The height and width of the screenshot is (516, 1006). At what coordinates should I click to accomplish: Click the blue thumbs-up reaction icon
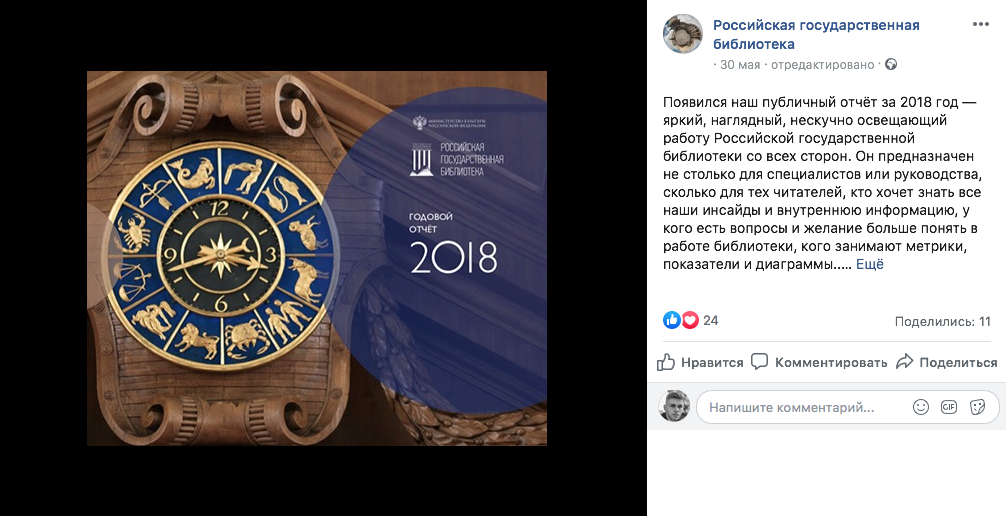click(x=672, y=320)
